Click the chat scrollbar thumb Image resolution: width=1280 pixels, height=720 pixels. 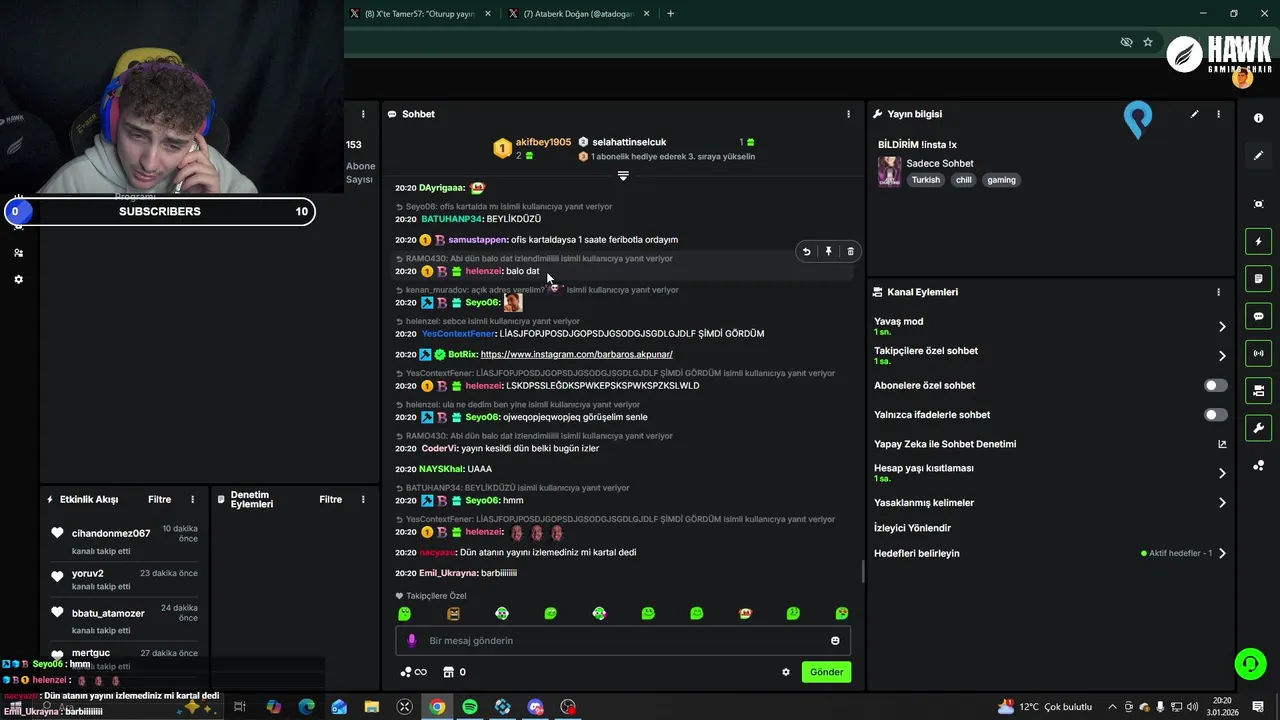pos(864,572)
